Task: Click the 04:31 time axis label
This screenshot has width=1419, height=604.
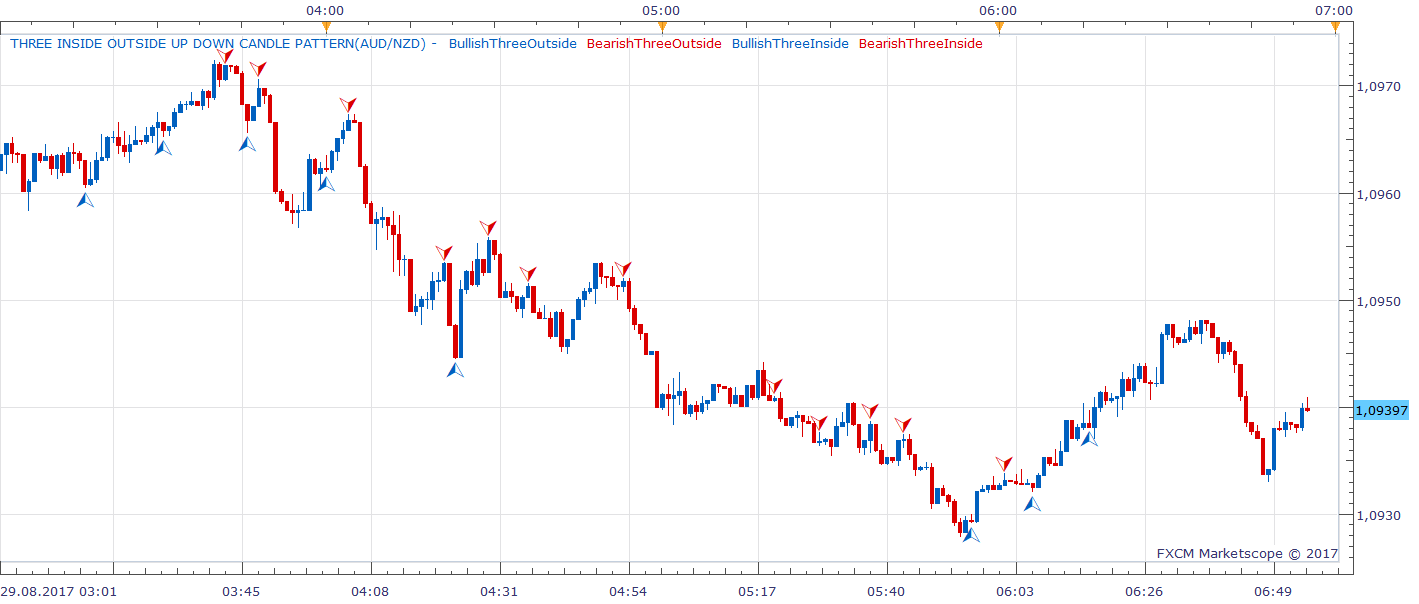Action: 499,591
